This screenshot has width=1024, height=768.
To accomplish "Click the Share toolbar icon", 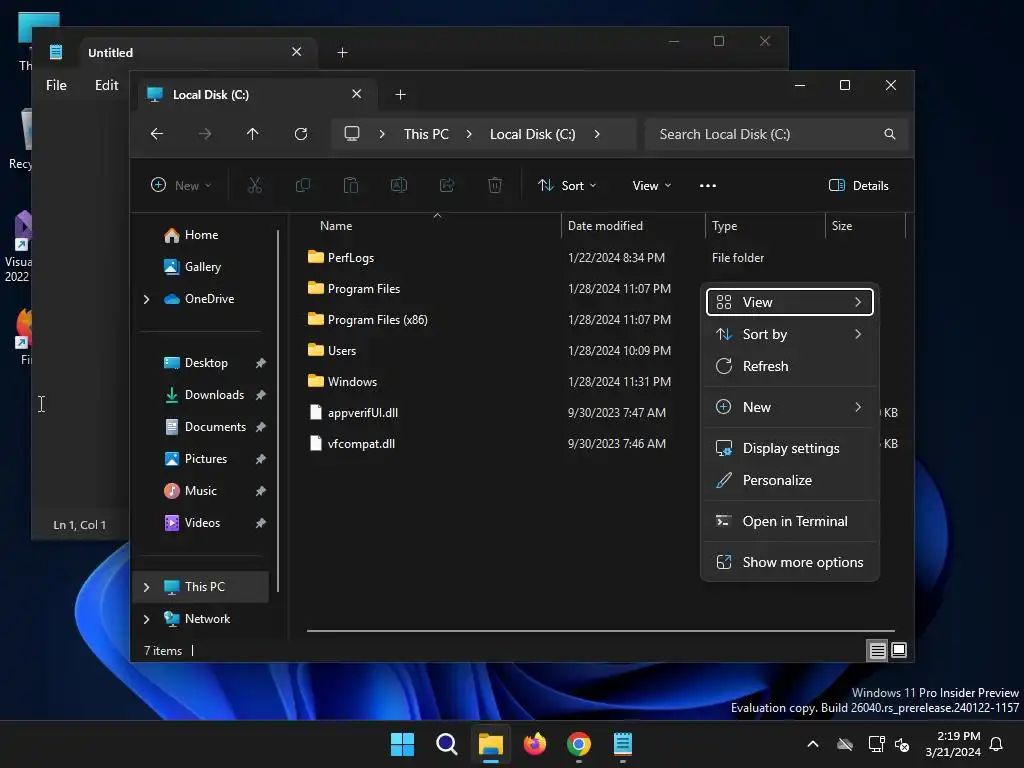I will (447, 185).
